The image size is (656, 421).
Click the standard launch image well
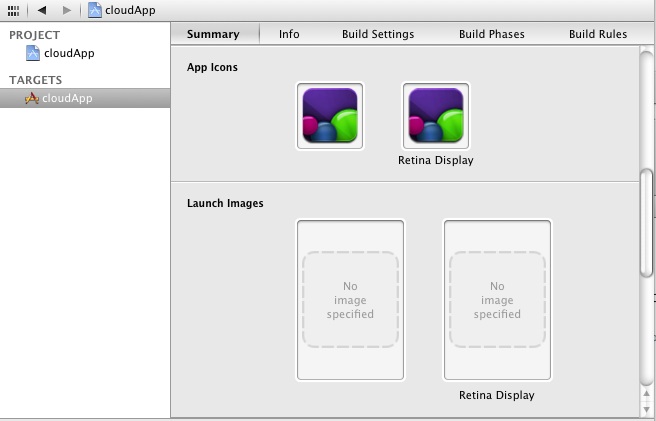point(350,300)
